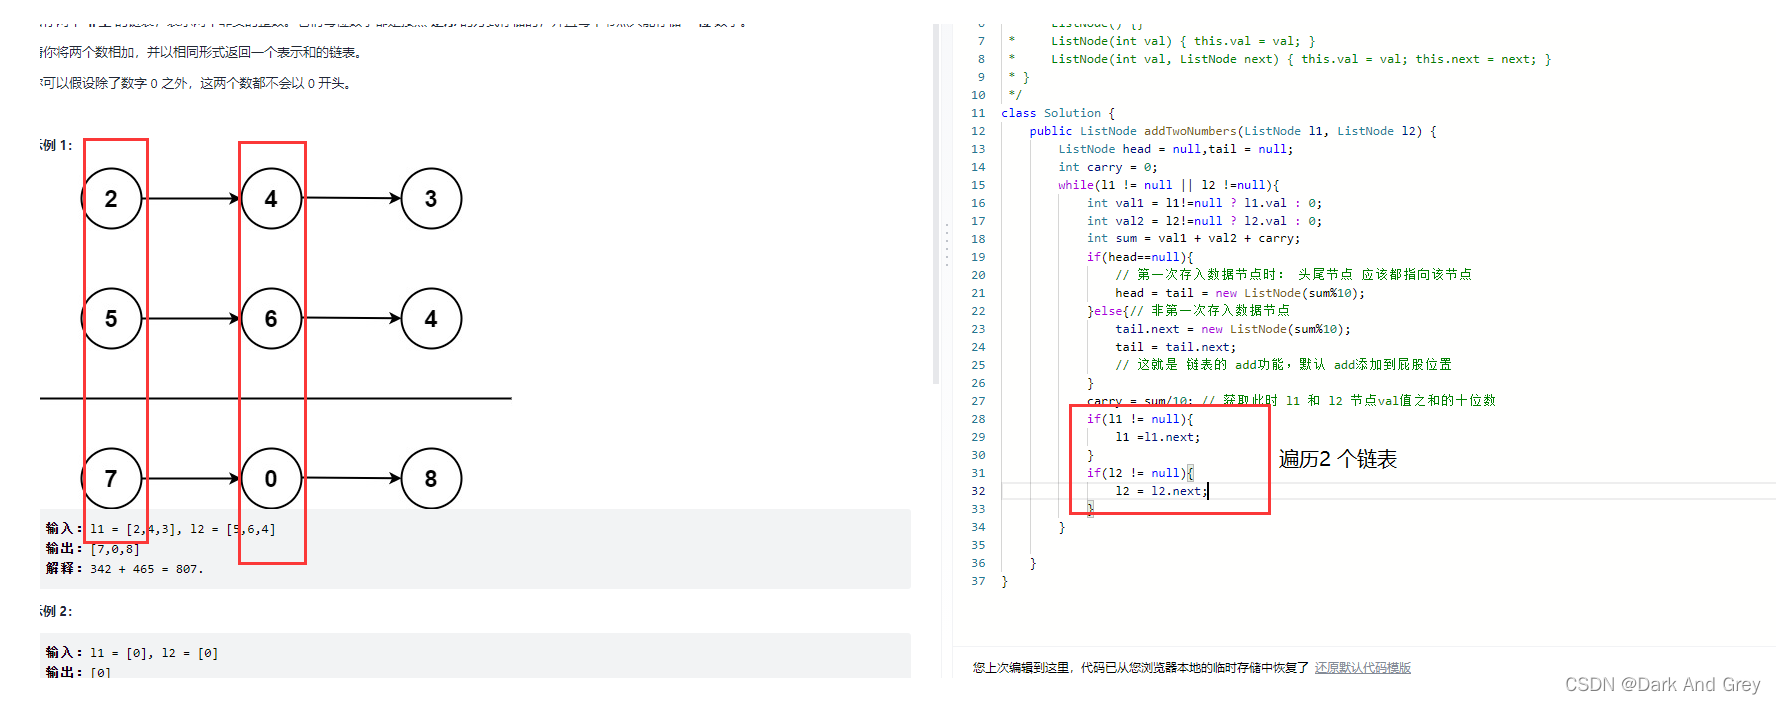1776x704 pixels.
Task: Click node 5 in the linked list diagram
Action: click(x=111, y=318)
